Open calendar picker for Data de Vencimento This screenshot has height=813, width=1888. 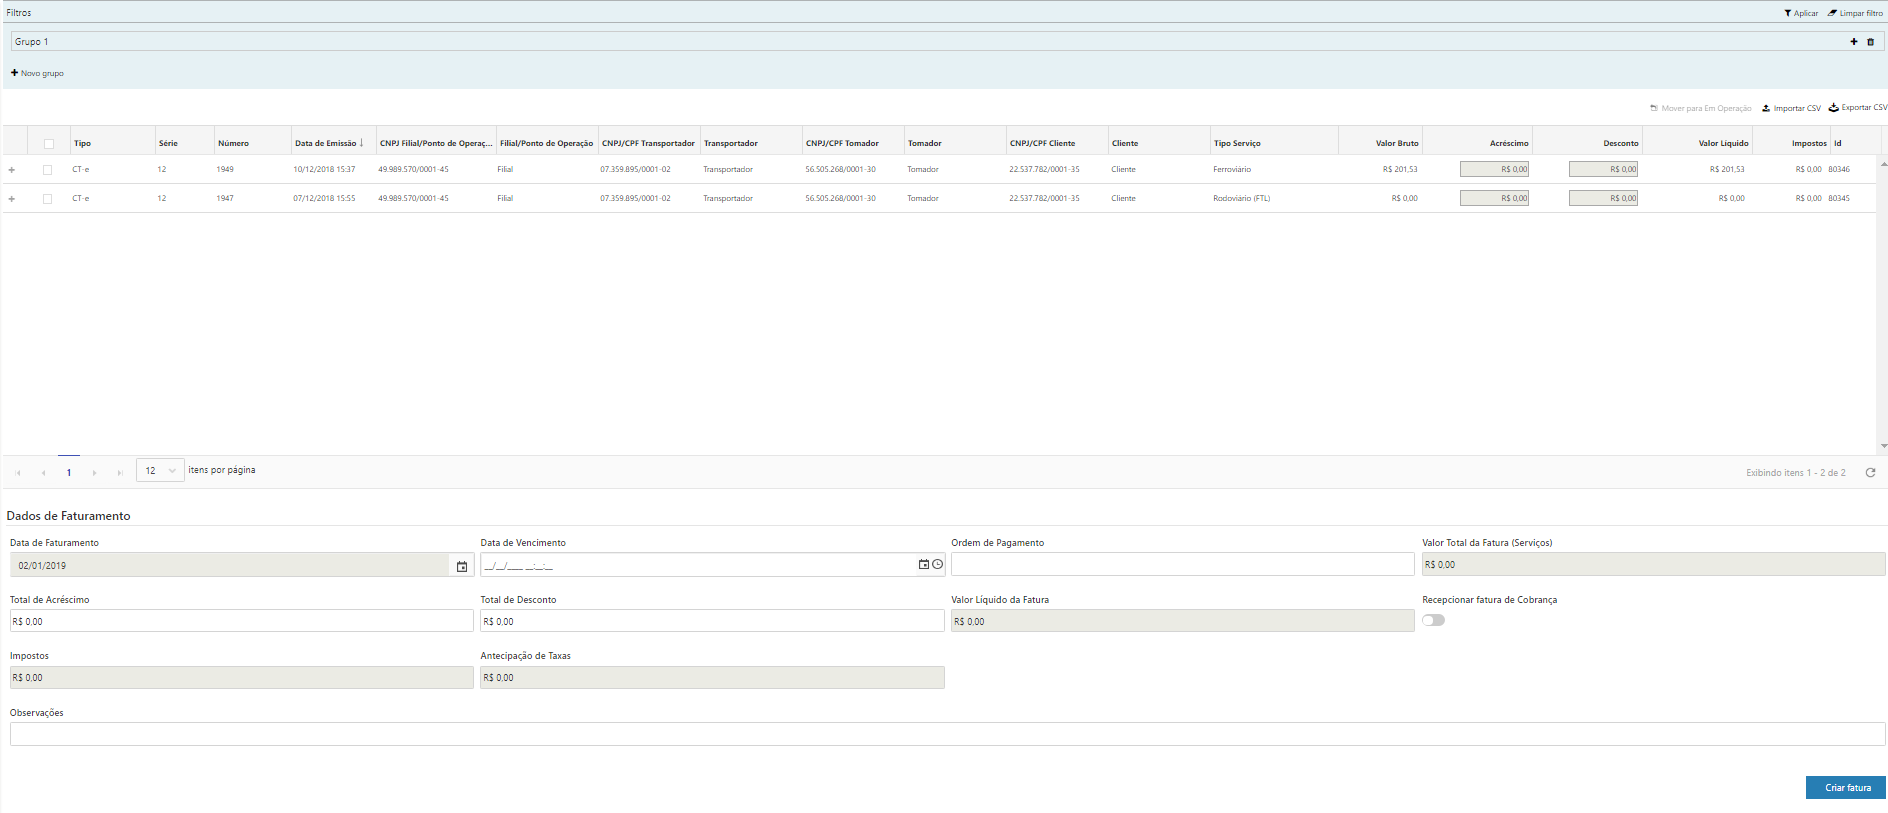[x=923, y=565]
